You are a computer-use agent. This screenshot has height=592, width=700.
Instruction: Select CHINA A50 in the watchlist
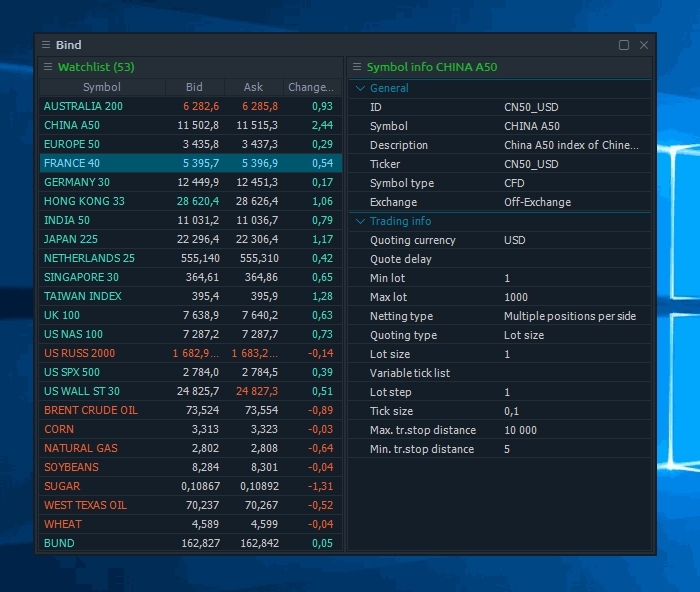[x=72, y=125]
